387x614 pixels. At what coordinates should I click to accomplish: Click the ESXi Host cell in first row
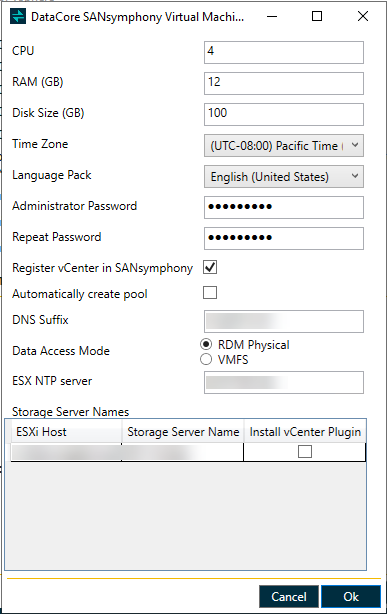click(66, 452)
